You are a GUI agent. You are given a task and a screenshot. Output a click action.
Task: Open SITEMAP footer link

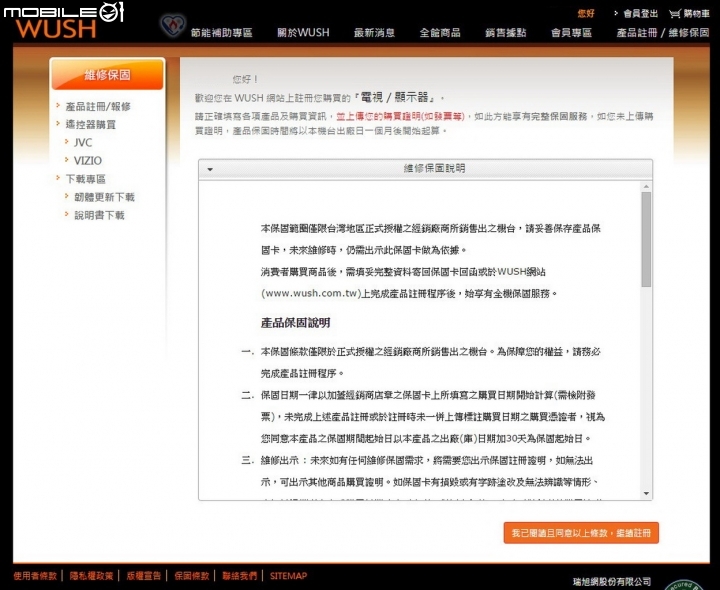(288, 576)
